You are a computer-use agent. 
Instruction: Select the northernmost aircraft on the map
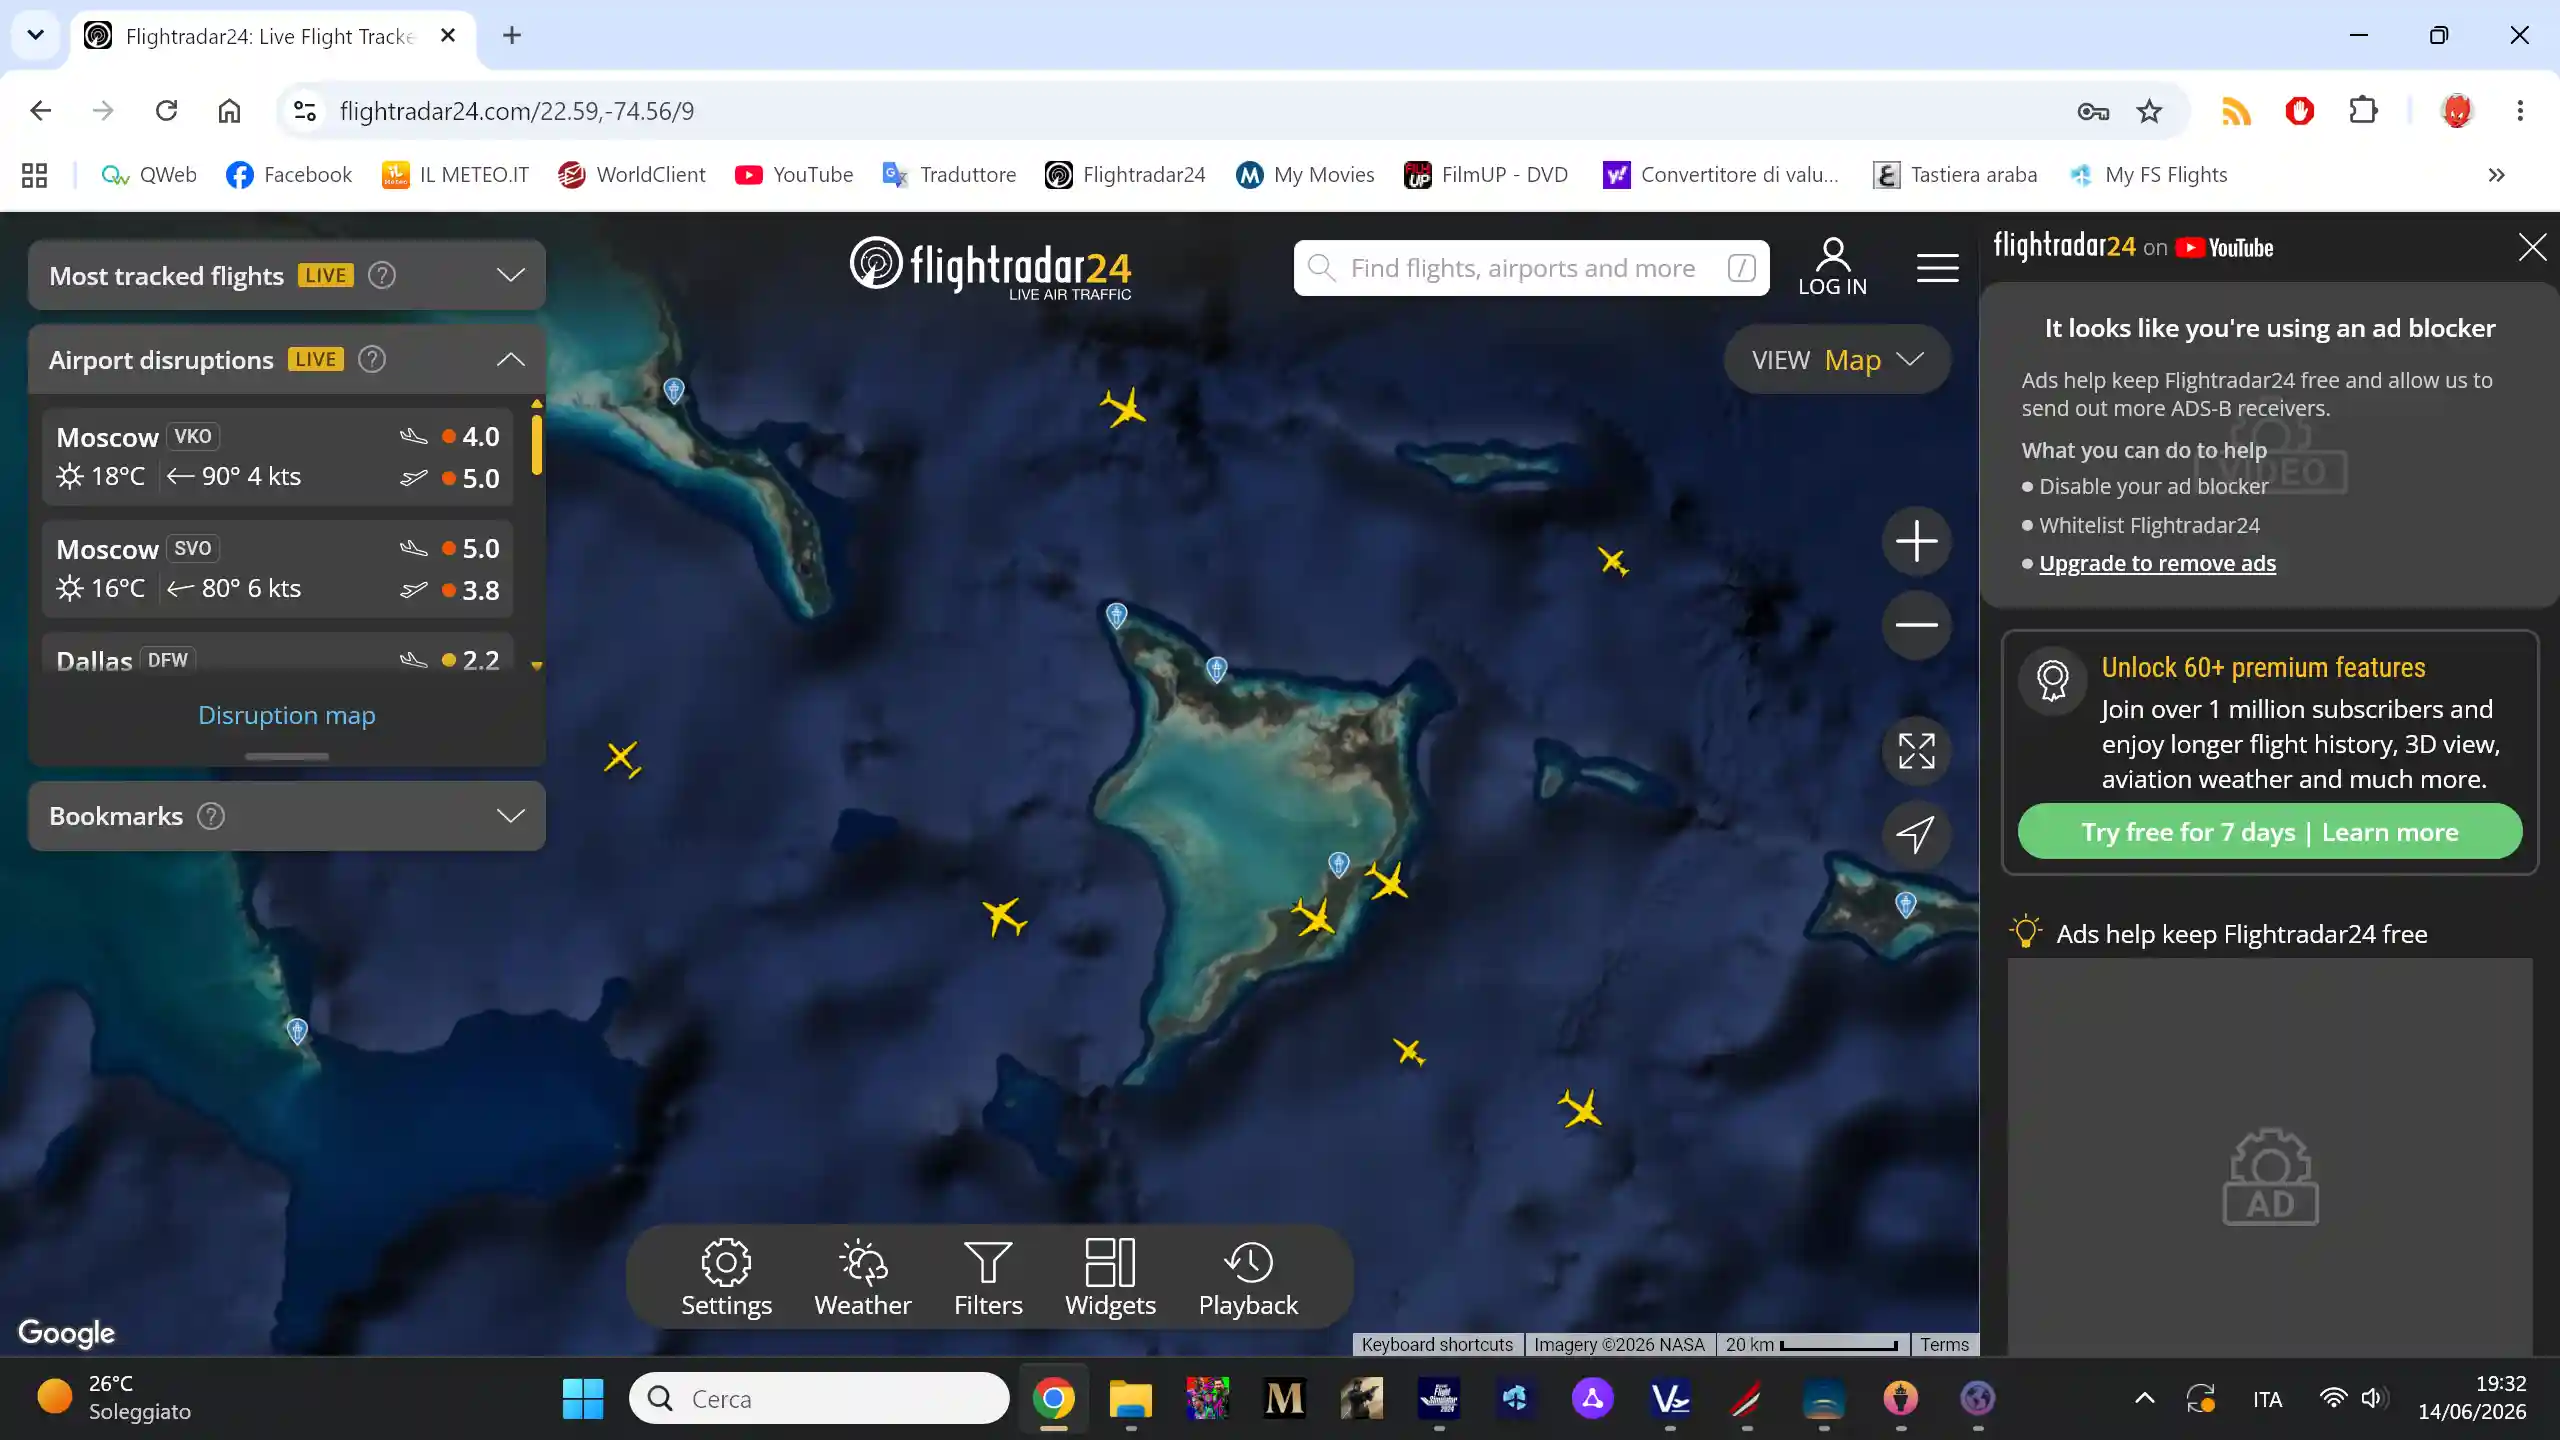pyautogui.click(x=1123, y=407)
